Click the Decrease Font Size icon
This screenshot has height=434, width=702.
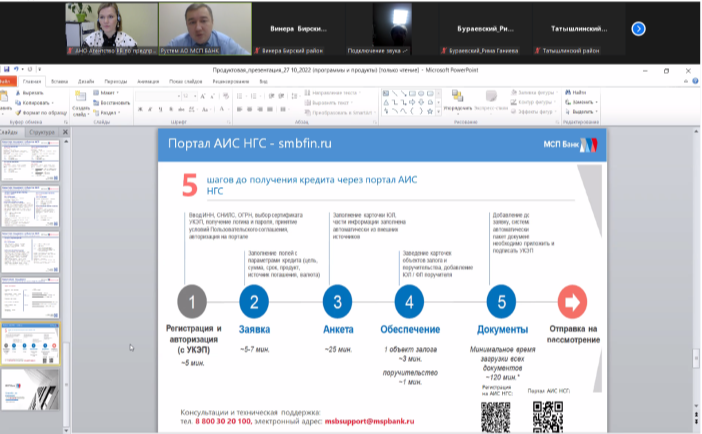[x=213, y=96]
